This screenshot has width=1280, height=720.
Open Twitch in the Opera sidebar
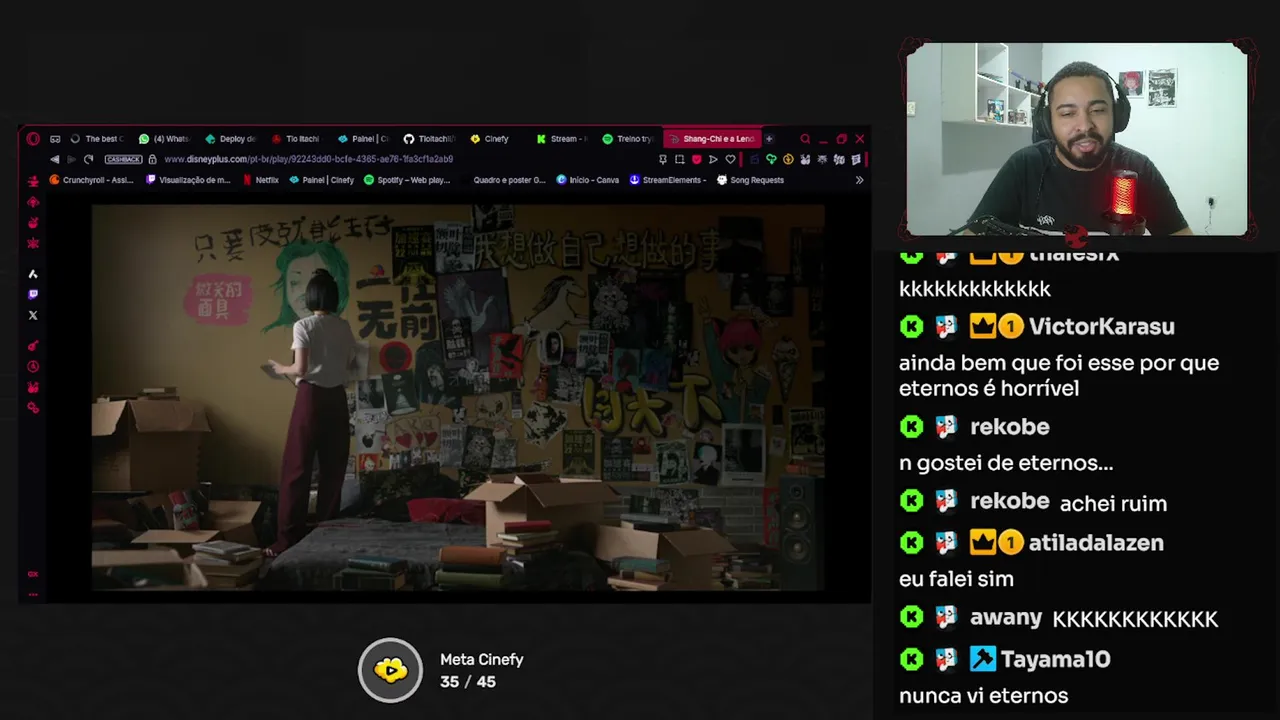[33, 294]
